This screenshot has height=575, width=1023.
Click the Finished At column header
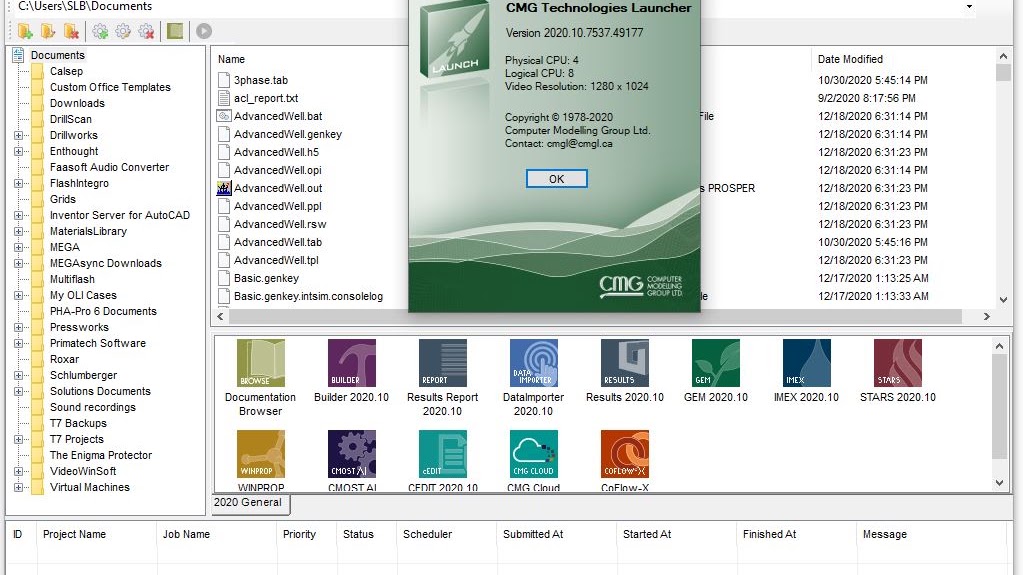click(x=770, y=534)
